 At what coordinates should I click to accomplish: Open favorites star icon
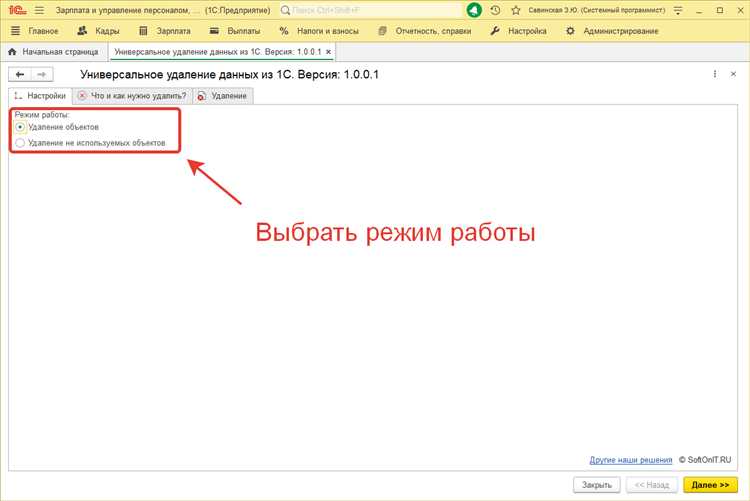pos(516,10)
